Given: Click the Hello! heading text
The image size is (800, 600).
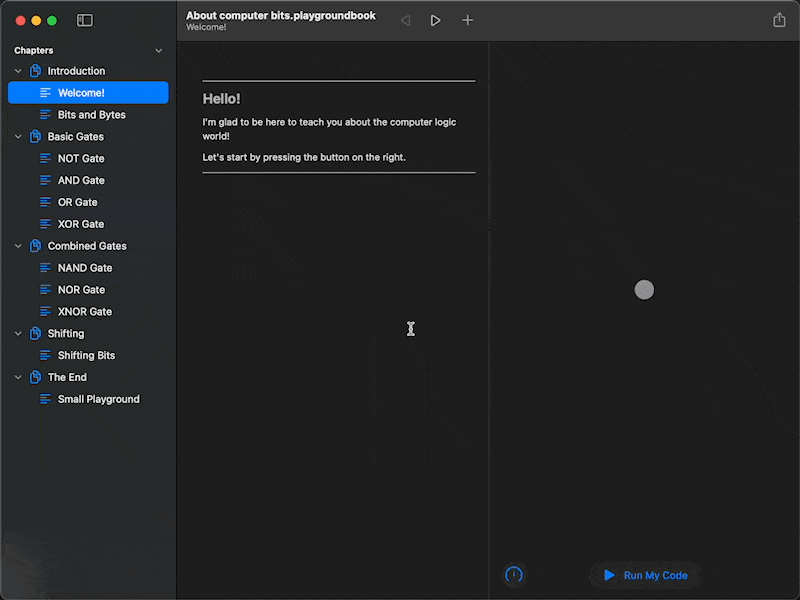Looking at the screenshot, I should tap(221, 99).
